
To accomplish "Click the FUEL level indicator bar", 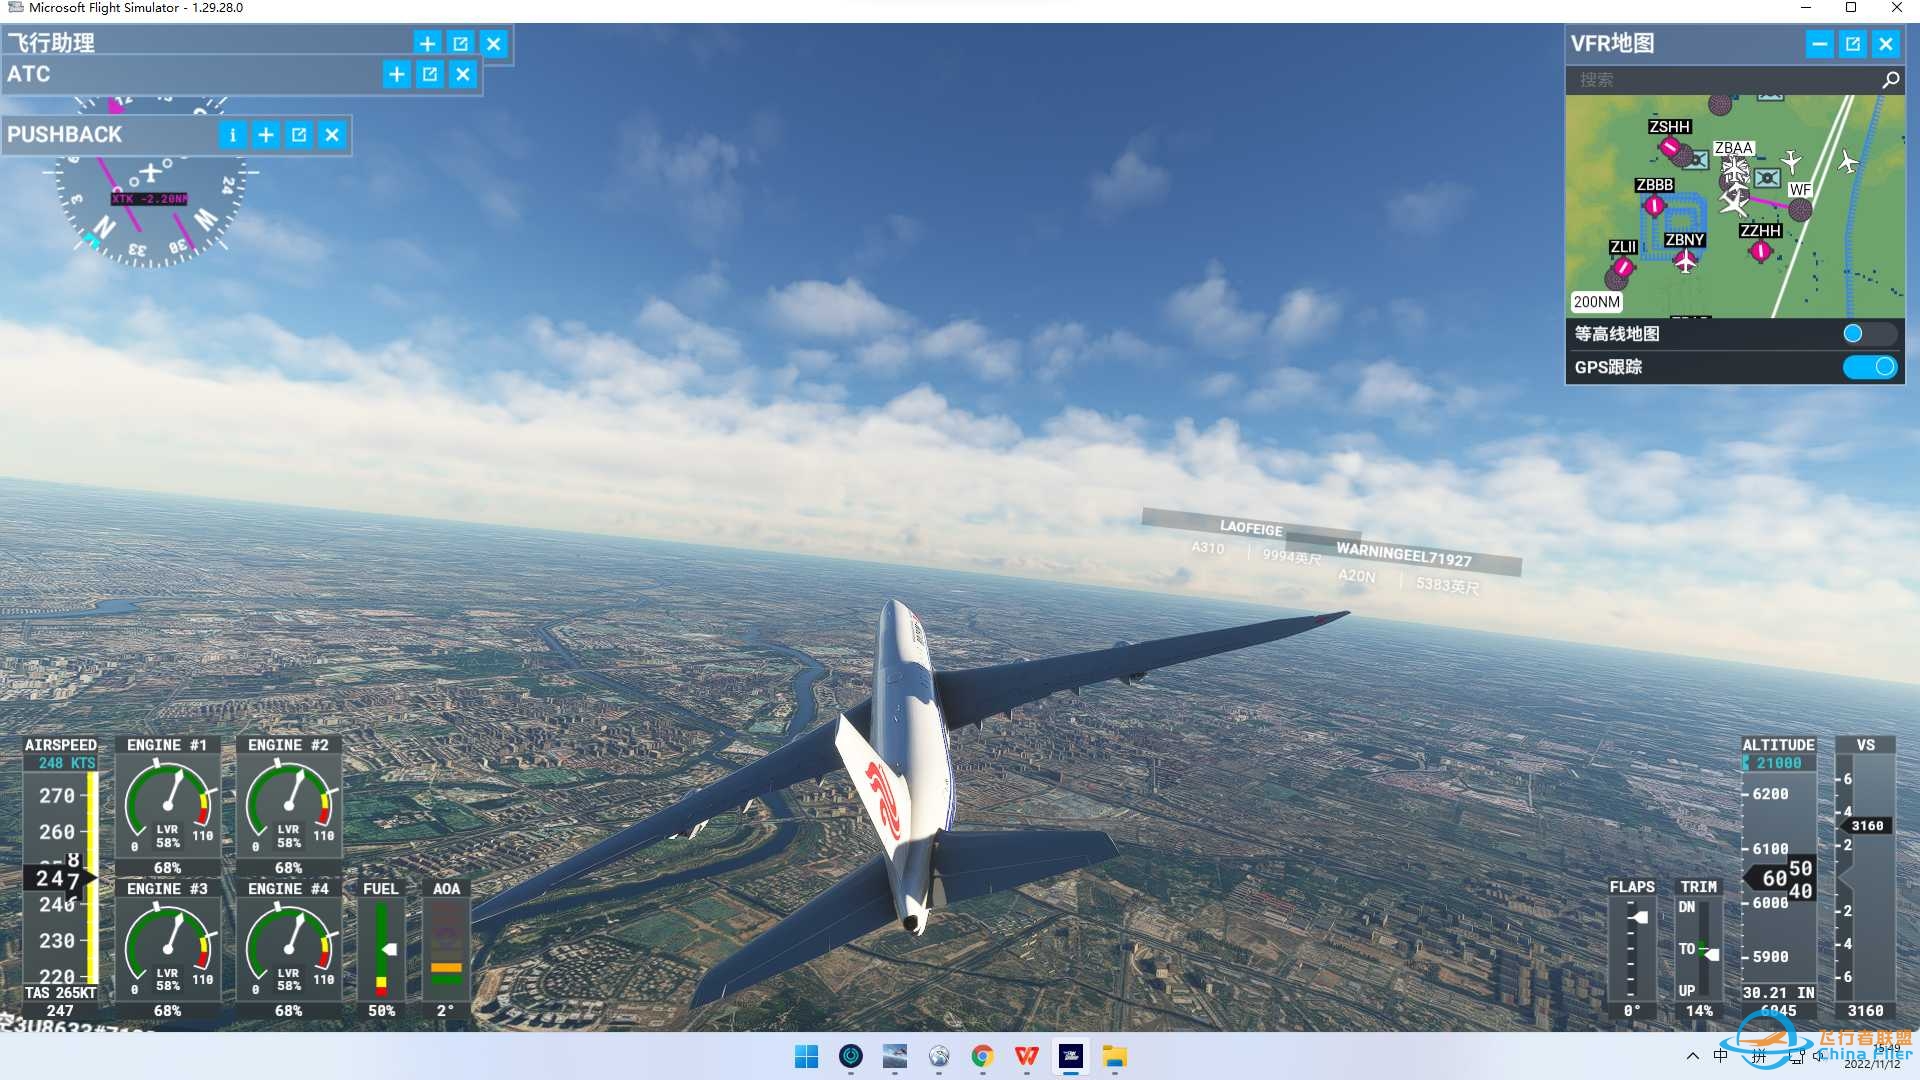I will click(381, 949).
